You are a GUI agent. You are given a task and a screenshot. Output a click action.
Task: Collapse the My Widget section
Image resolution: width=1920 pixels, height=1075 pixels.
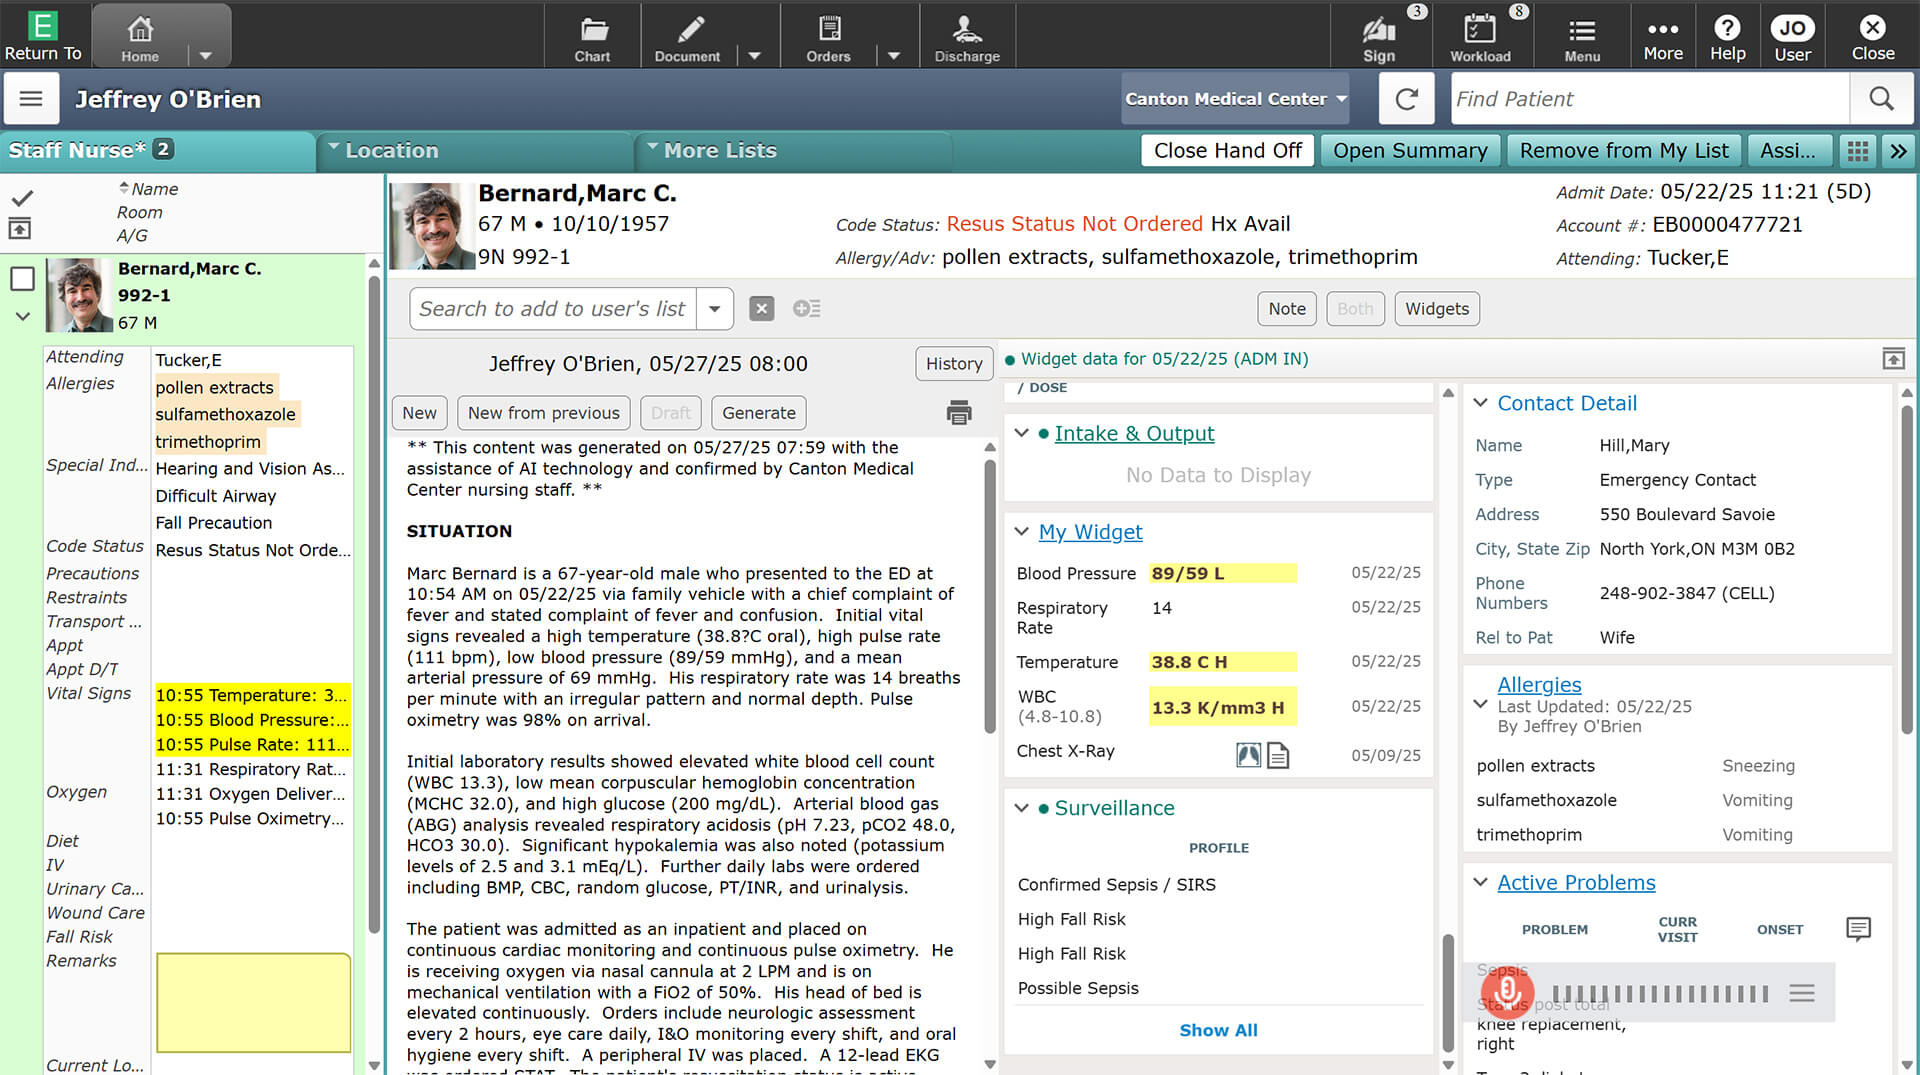(x=1021, y=532)
